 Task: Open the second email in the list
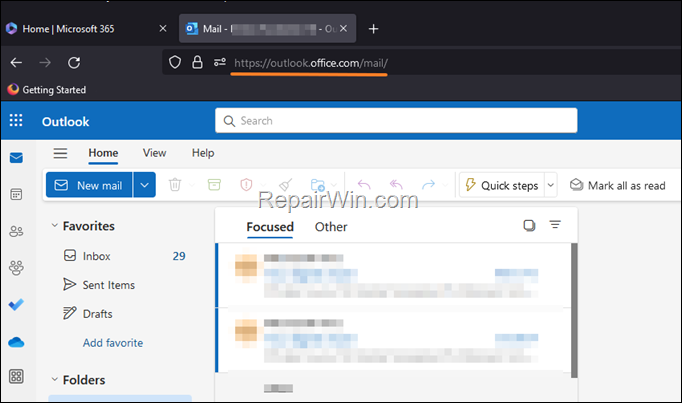tap(394, 340)
